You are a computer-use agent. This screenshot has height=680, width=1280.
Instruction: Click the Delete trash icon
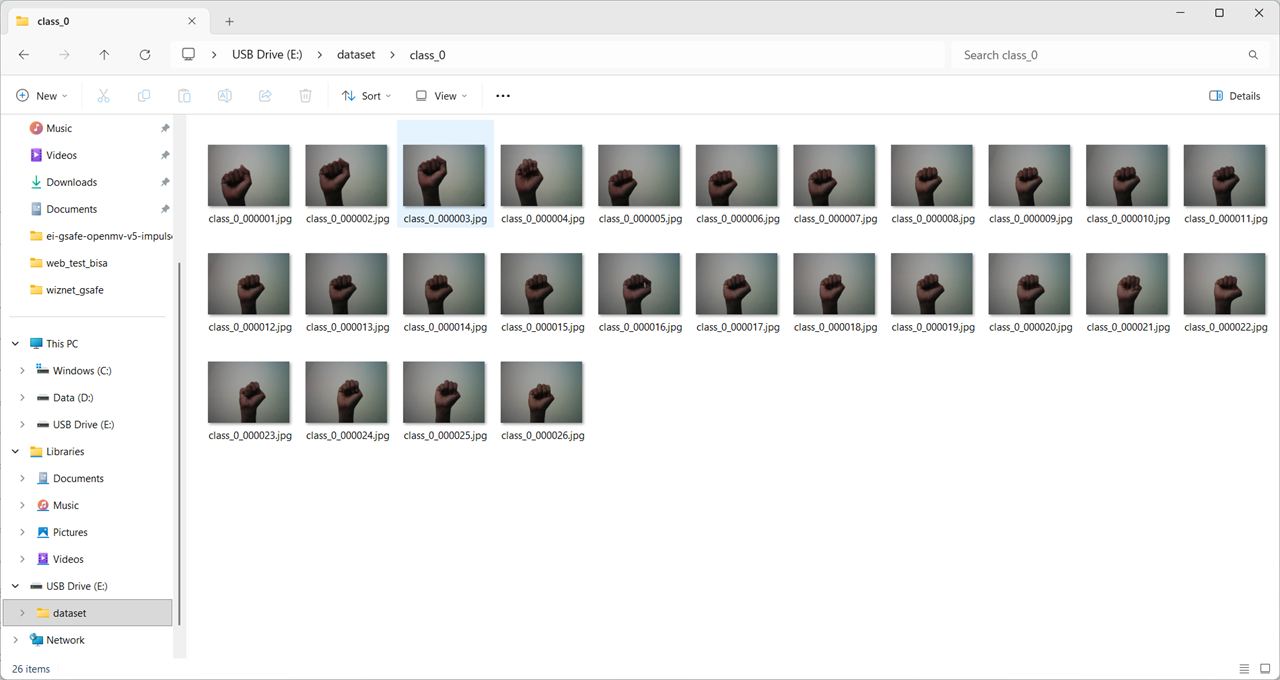tap(306, 96)
